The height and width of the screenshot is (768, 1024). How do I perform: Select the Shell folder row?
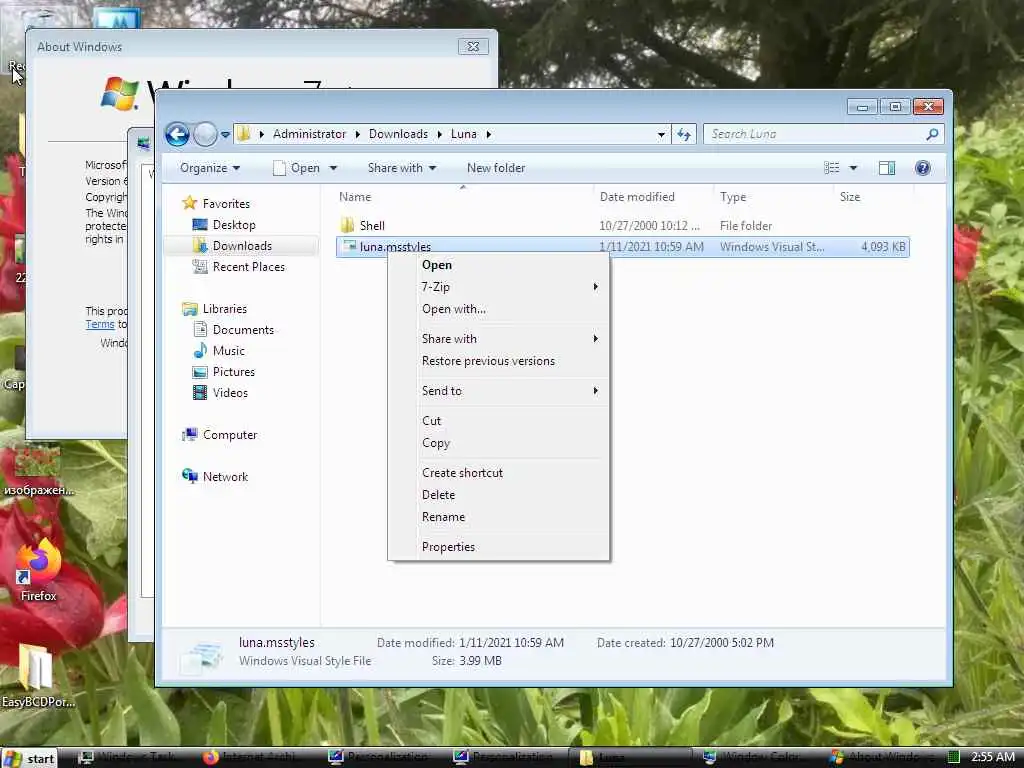[x=622, y=225]
